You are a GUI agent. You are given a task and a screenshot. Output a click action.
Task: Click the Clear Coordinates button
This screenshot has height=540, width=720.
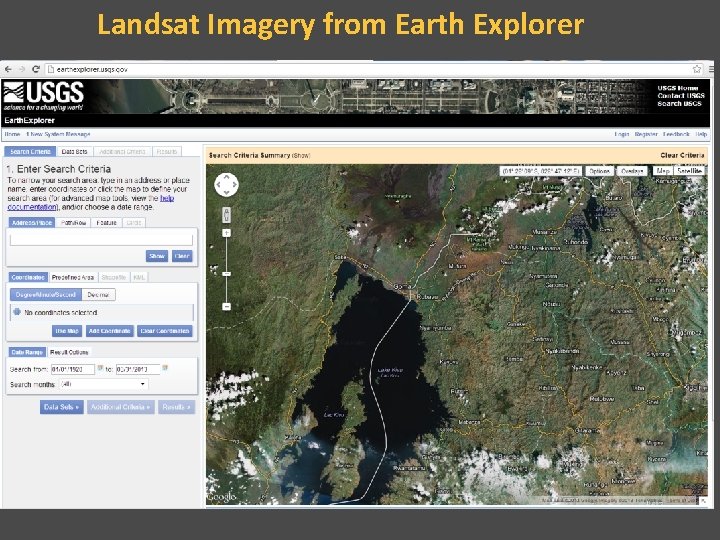[165, 331]
